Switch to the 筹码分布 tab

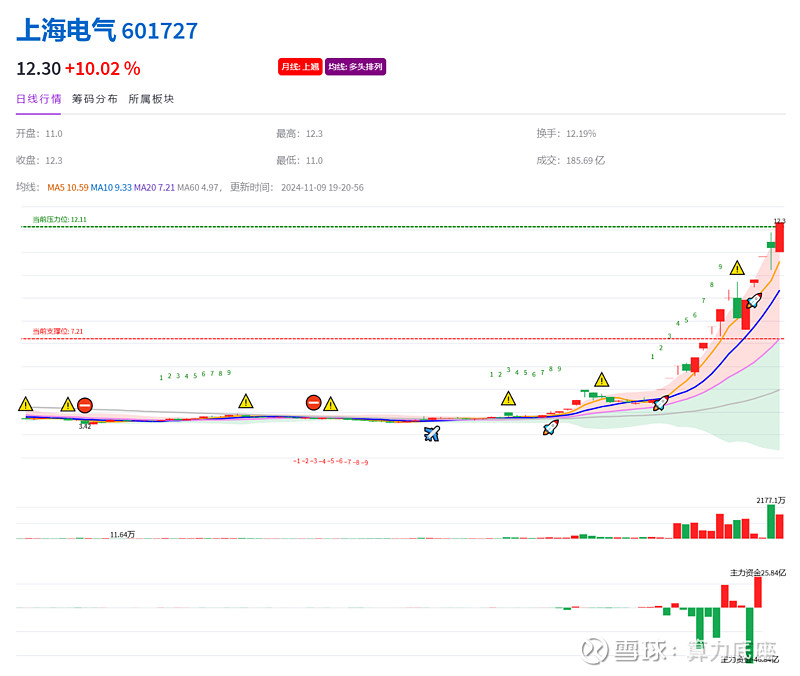tap(95, 99)
